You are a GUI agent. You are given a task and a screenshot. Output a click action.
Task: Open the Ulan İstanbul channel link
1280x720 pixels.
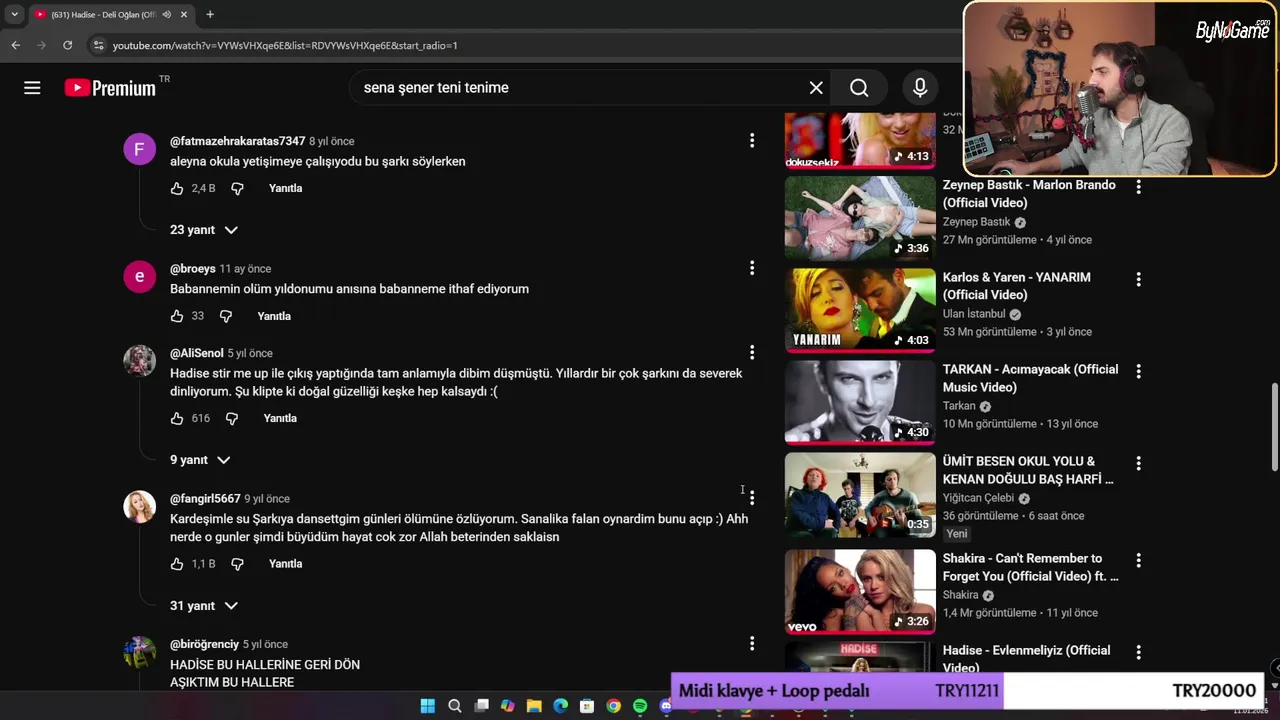pyautogui.click(x=974, y=314)
